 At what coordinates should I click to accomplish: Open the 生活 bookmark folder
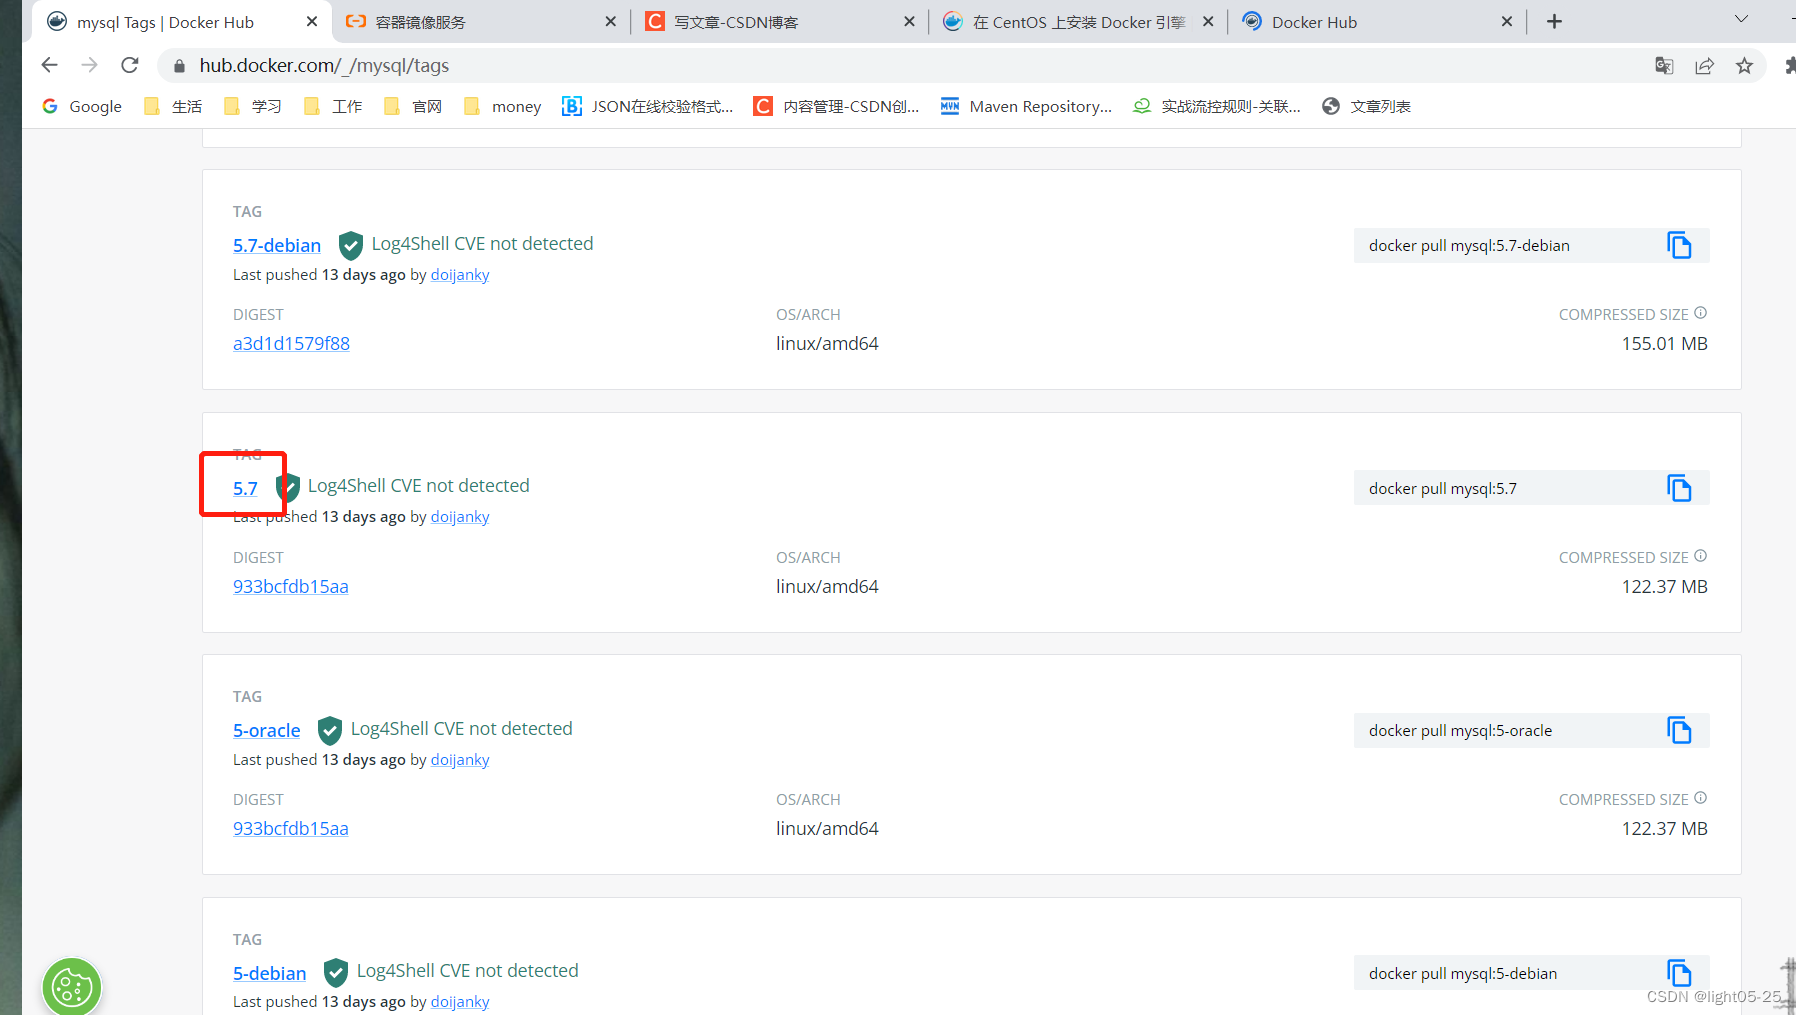[x=173, y=106]
